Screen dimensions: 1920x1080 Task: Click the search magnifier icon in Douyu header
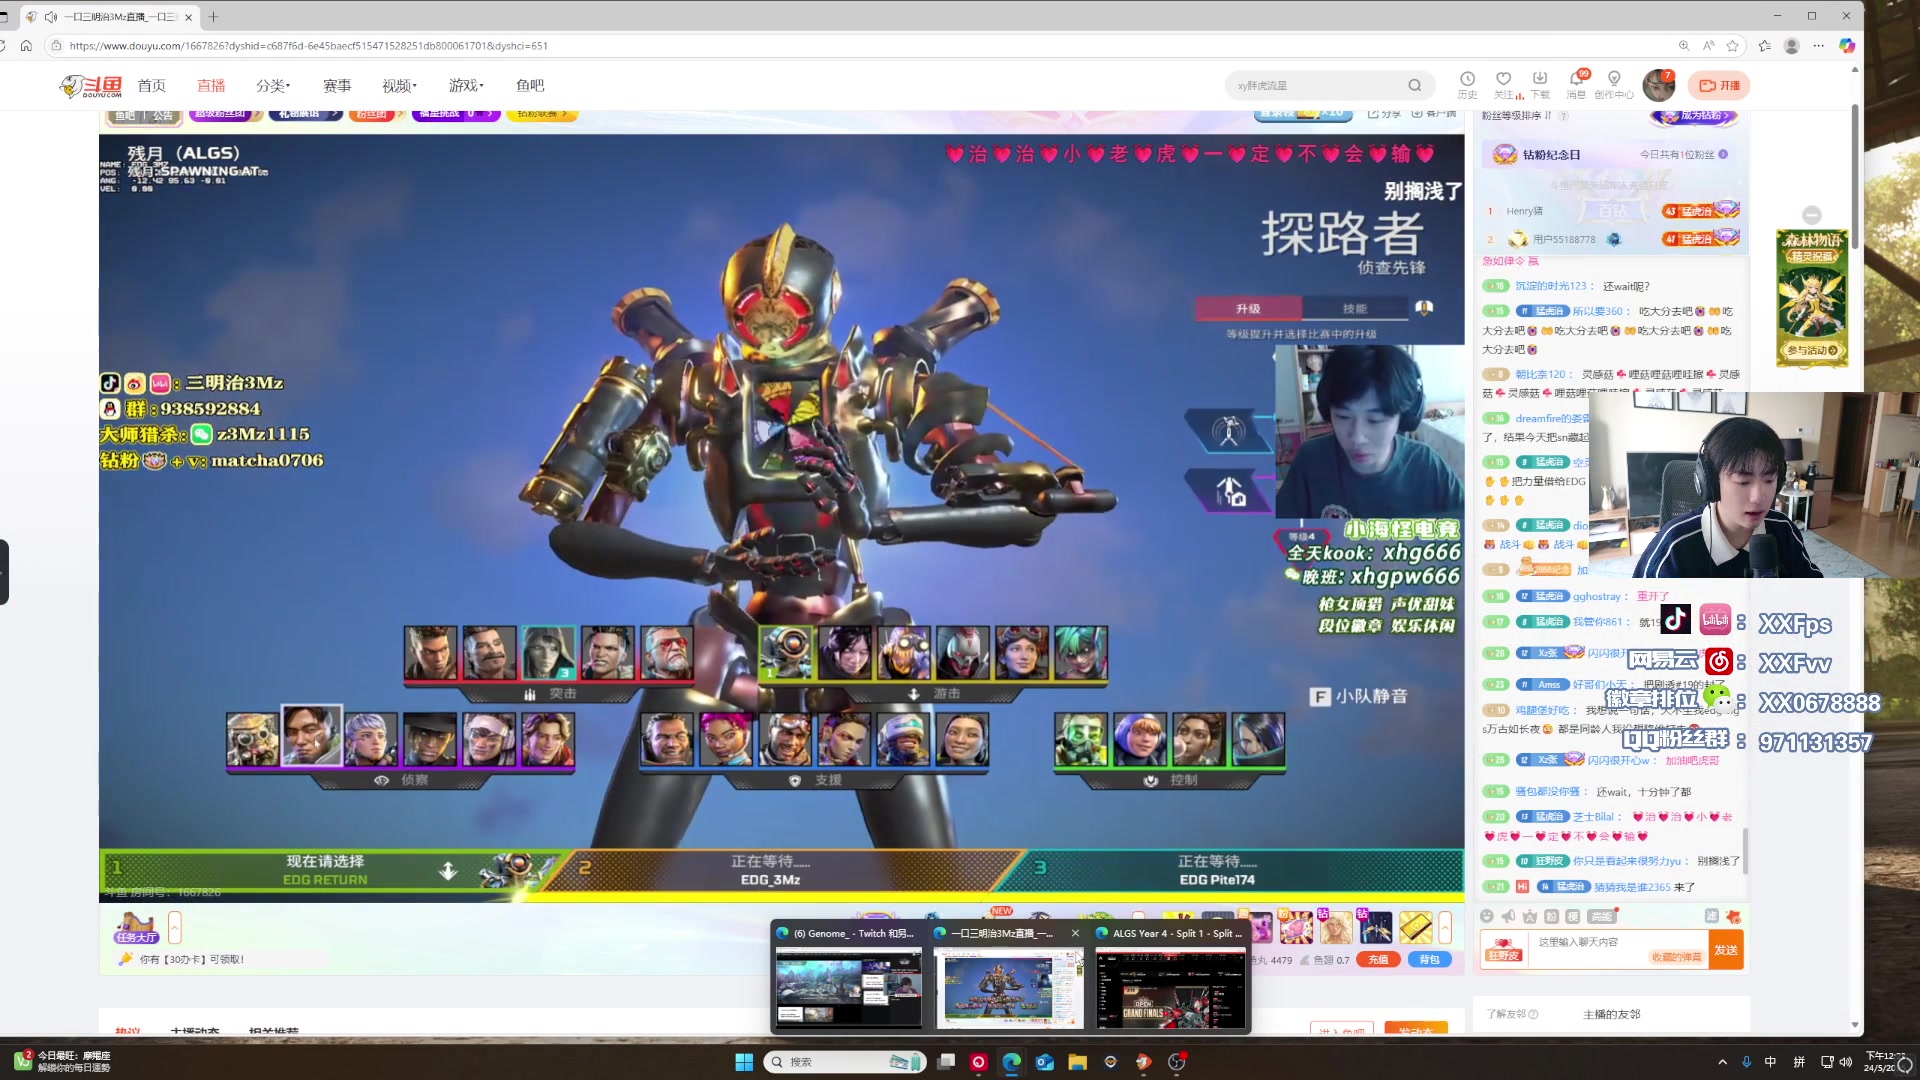click(1414, 86)
